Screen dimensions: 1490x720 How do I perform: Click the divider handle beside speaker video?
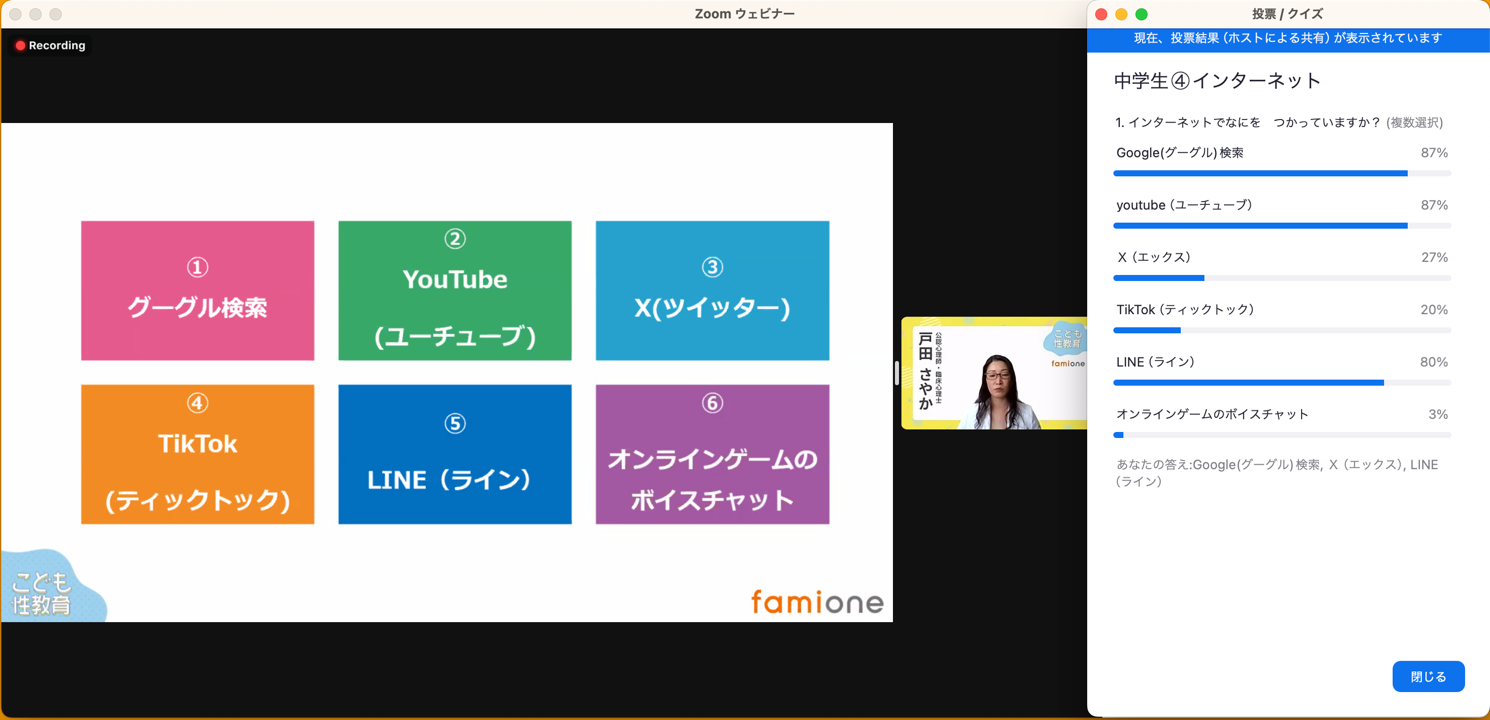(896, 373)
